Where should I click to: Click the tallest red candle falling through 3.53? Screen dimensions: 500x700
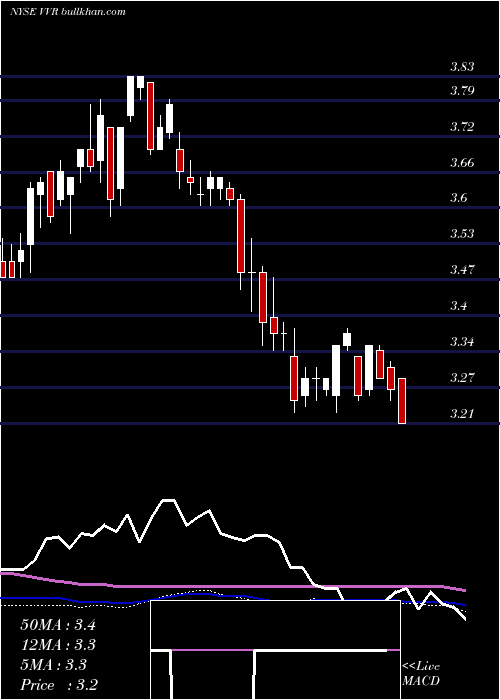241,236
